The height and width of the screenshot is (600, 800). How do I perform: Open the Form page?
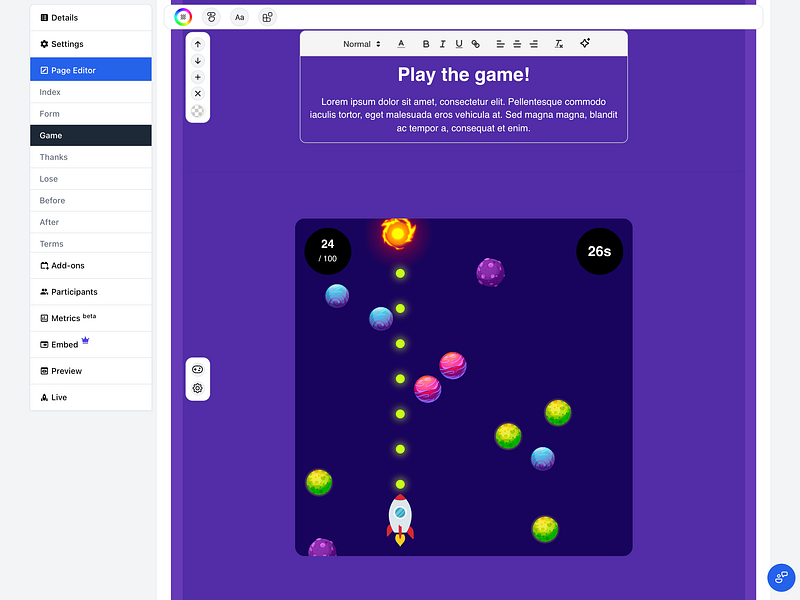coord(91,114)
